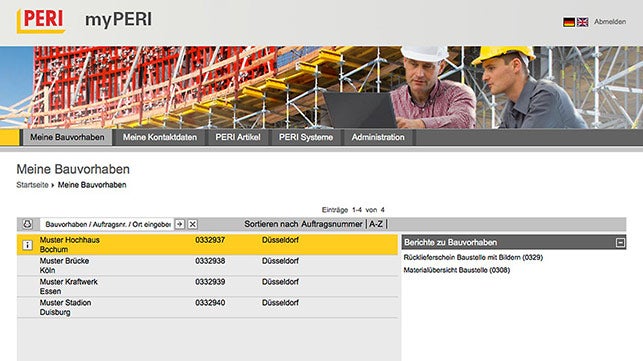The height and width of the screenshot is (361, 643).
Task: Click the Einträge 1-4 von 4 counter
Action: (x=353, y=210)
